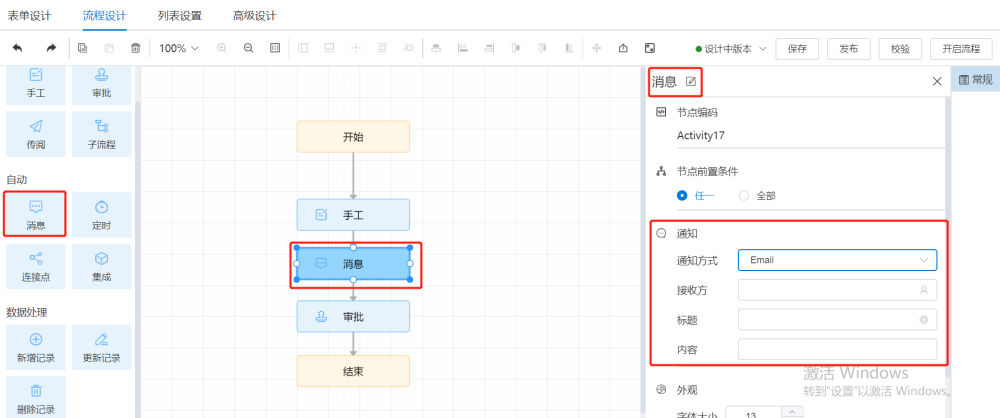Click the zoom out magnifier icon
This screenshot has width=1000, height=418.
(248, 48)
